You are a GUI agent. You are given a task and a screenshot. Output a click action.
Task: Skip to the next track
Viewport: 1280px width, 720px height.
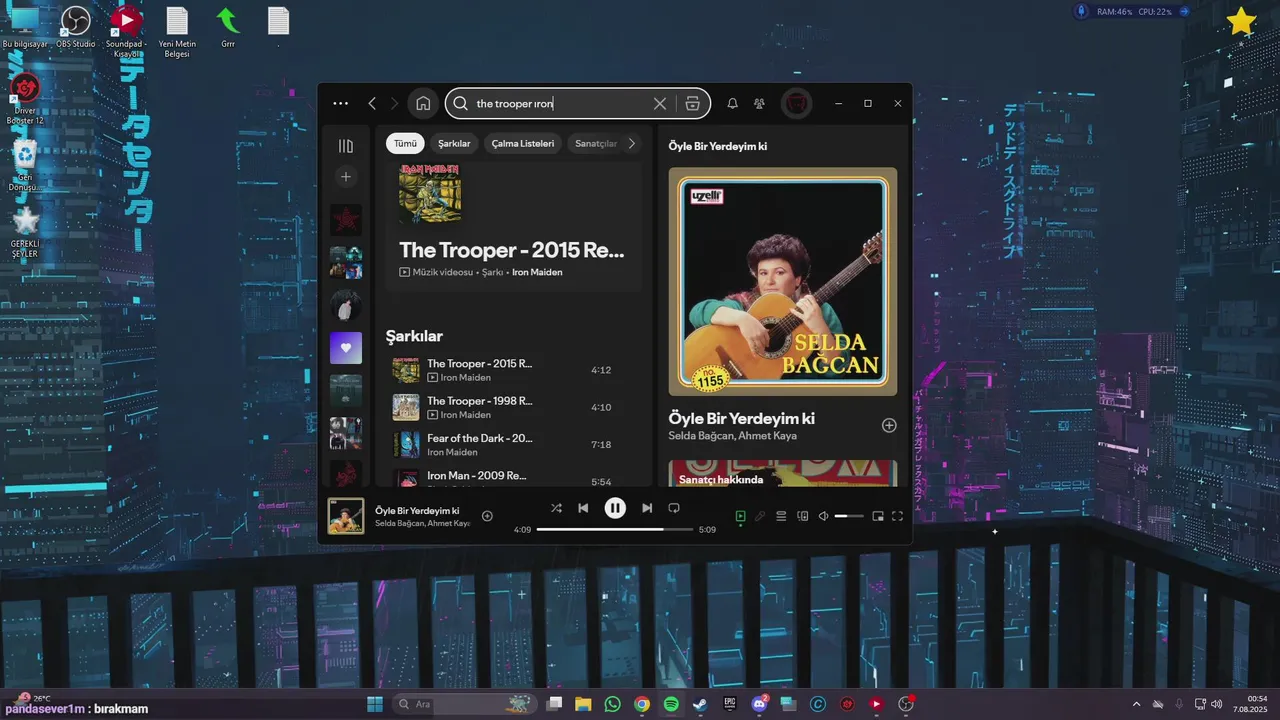(x=647, y=508)
